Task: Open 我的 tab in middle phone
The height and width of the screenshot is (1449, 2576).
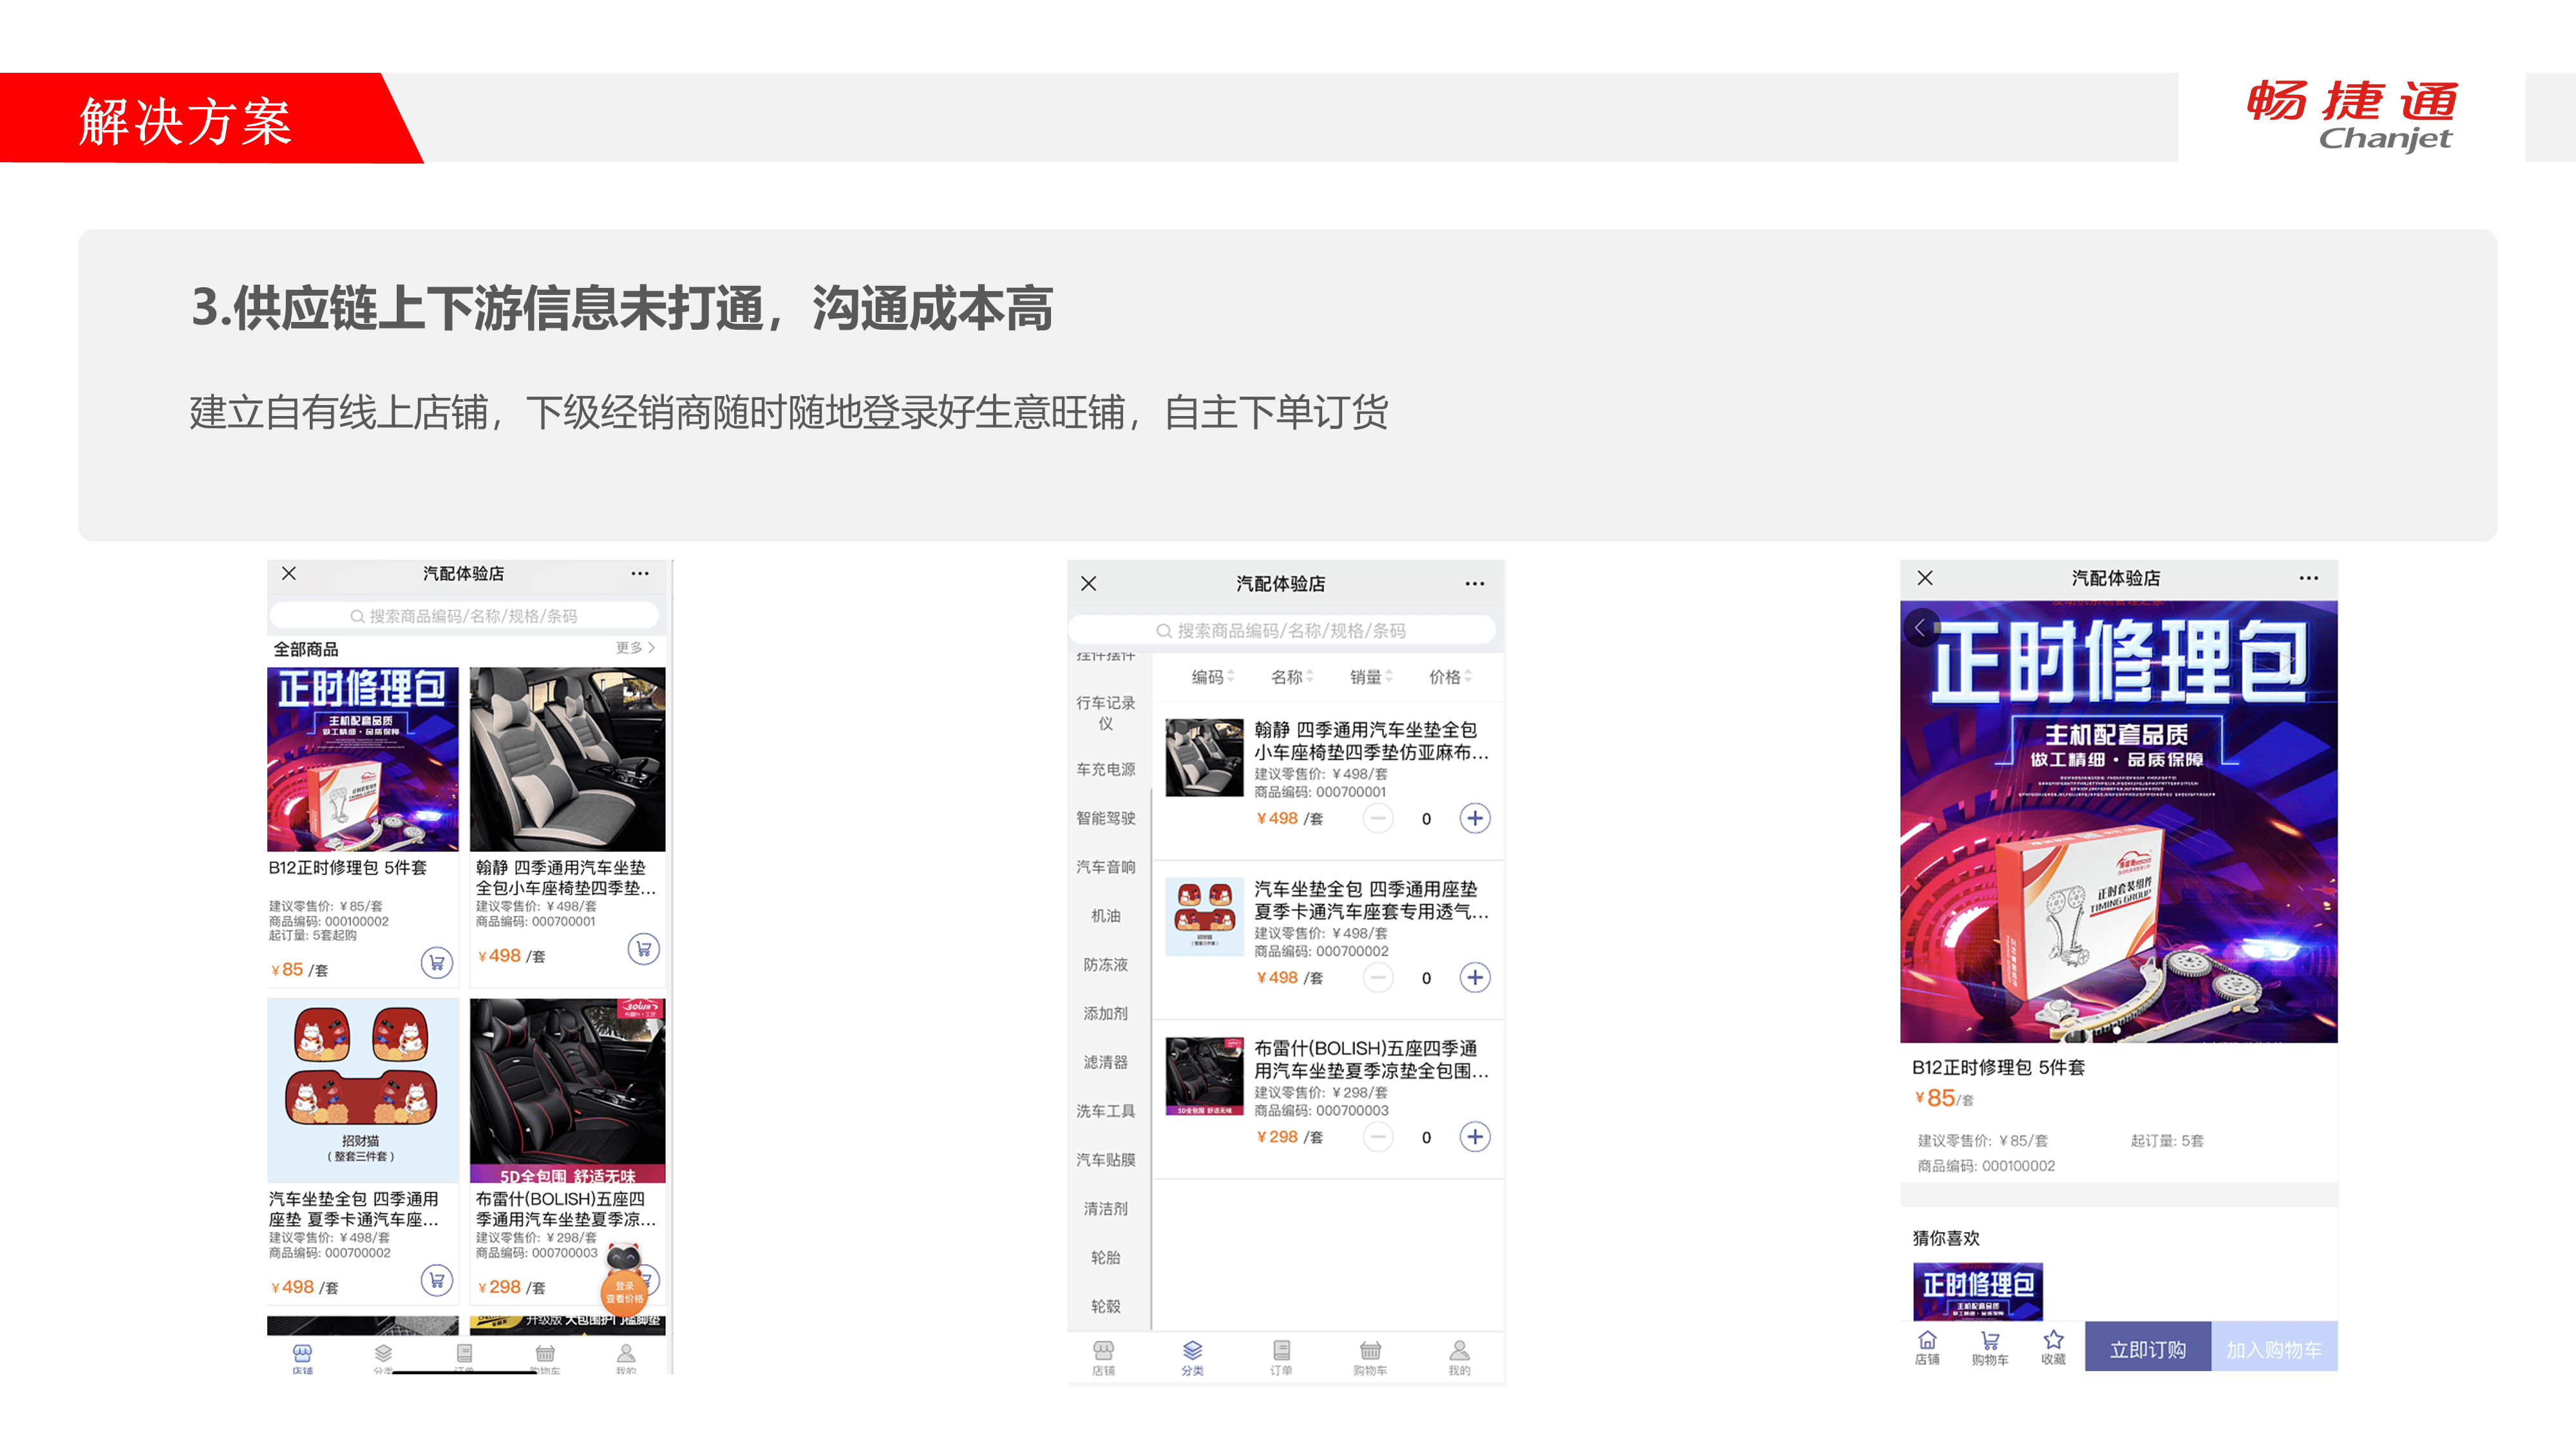Action: (x=1459, y=1357)
